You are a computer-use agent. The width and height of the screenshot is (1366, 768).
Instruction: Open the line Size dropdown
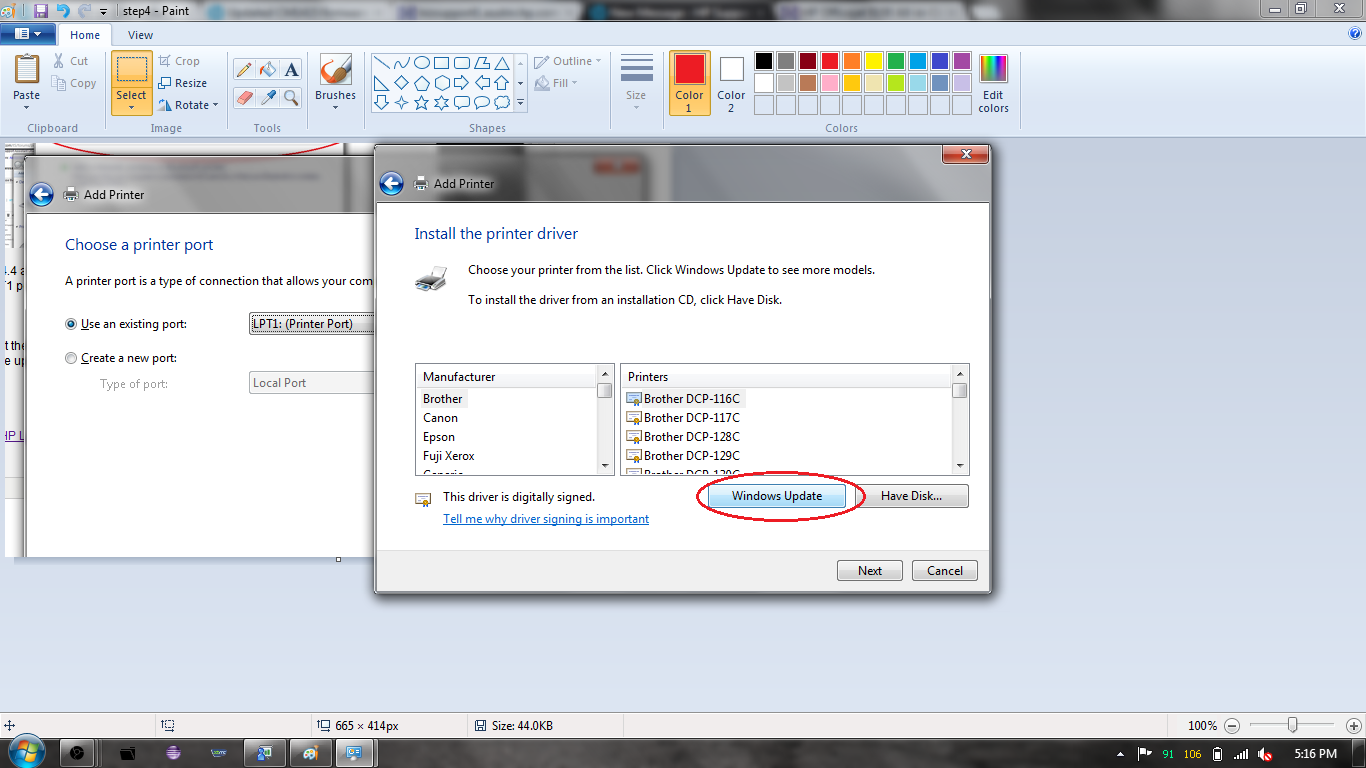636,83
